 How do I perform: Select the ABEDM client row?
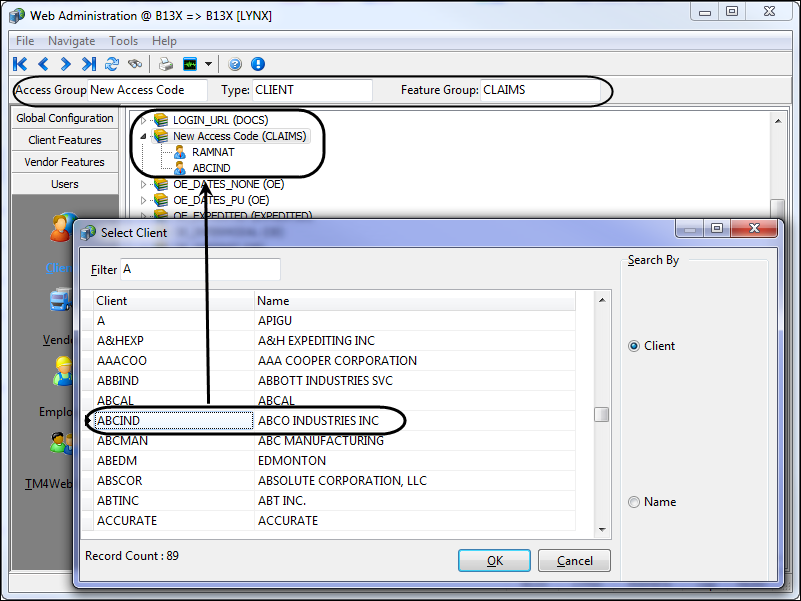328,460
